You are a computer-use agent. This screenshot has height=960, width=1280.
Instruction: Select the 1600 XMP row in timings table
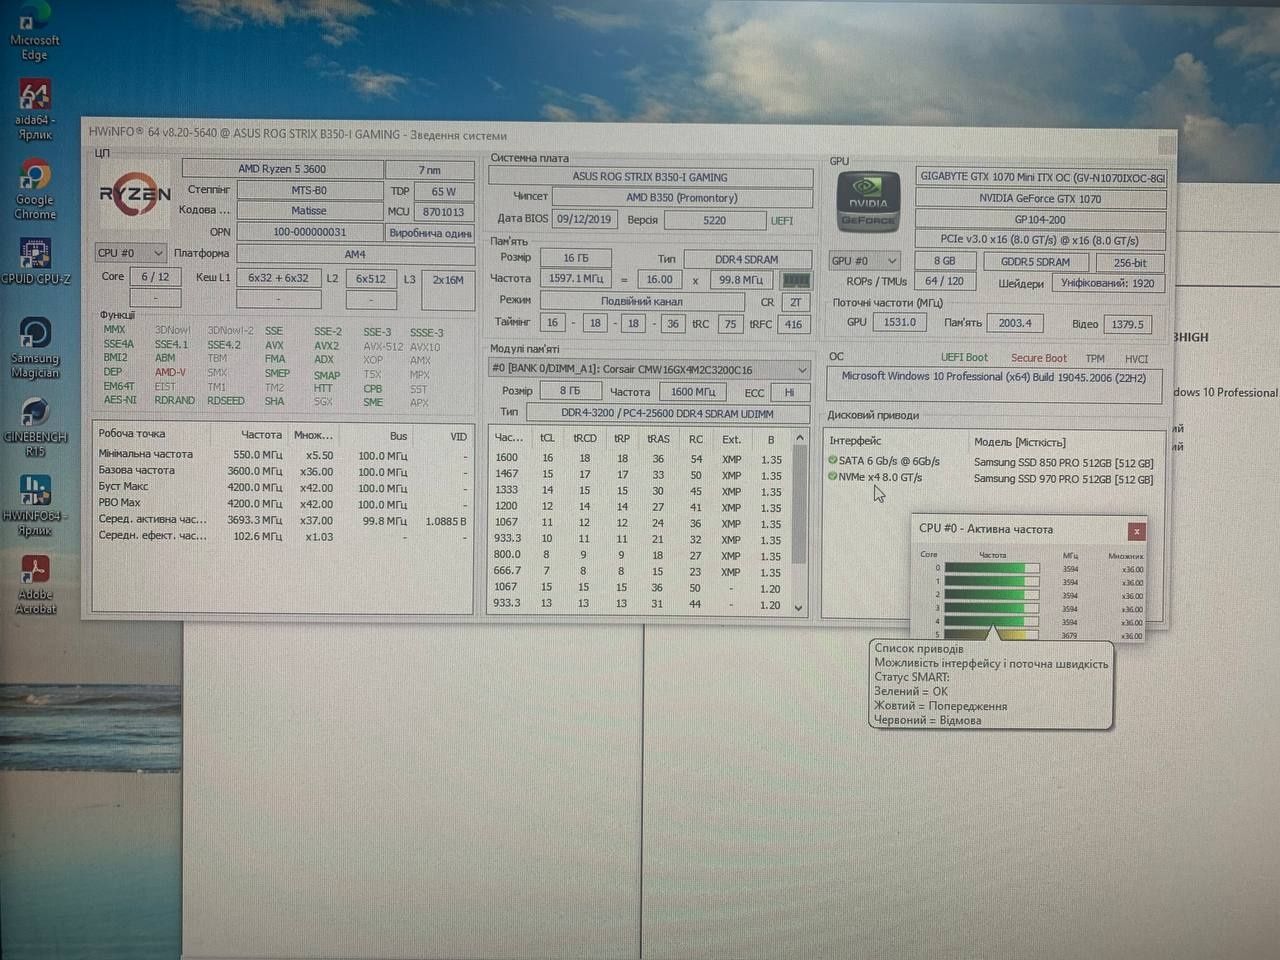pos(639,459)
